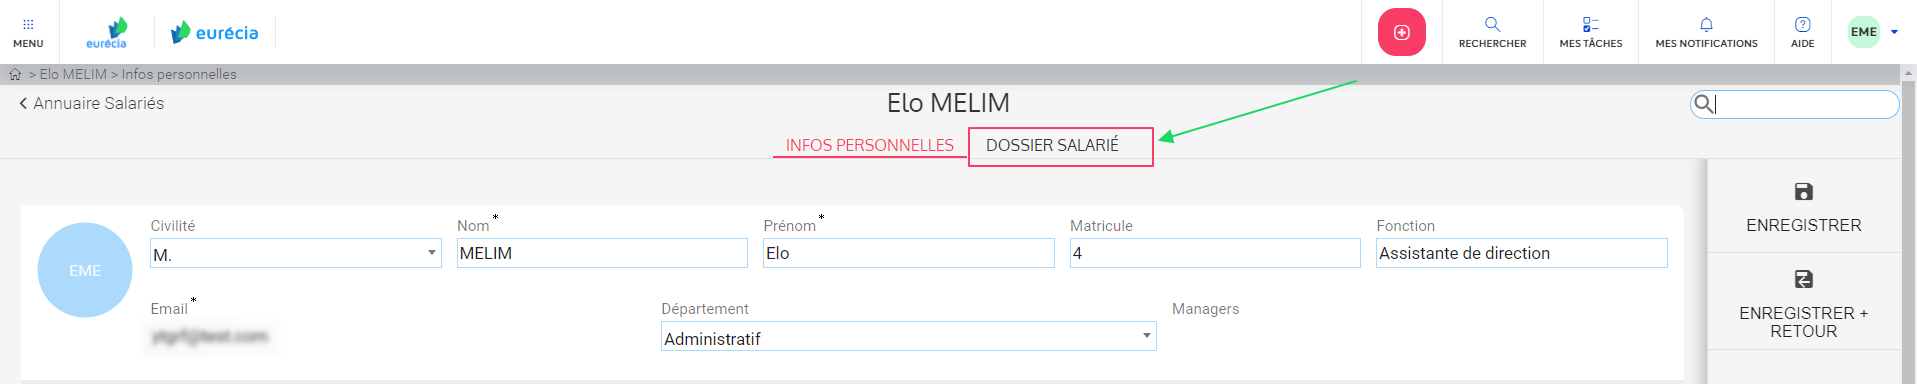Screen dimensions: 1917x384
Task: Click the Elo MELIM breadcrumb link
Action: point(73,74)
